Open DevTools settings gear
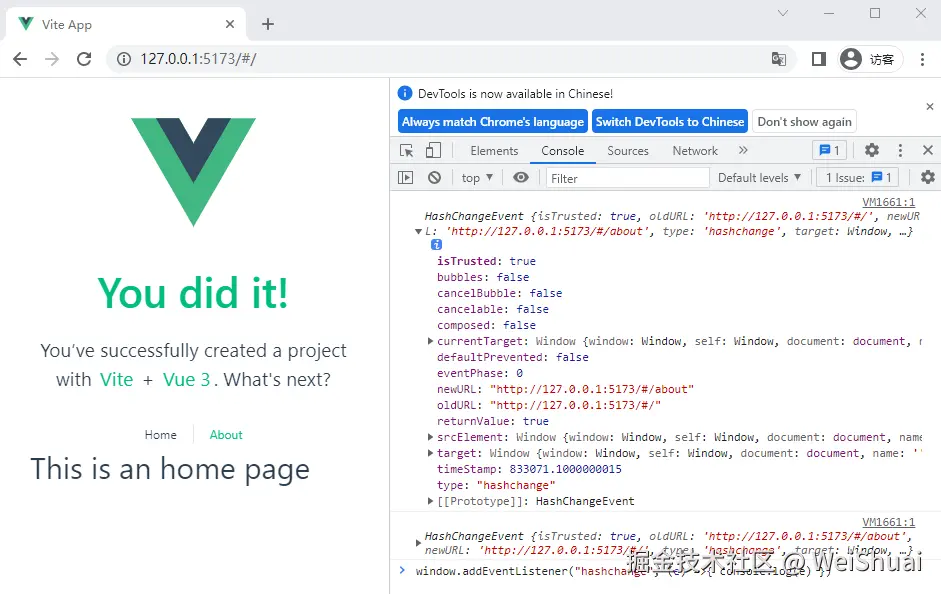Screen dimensions: 941x594 (871, 150)
